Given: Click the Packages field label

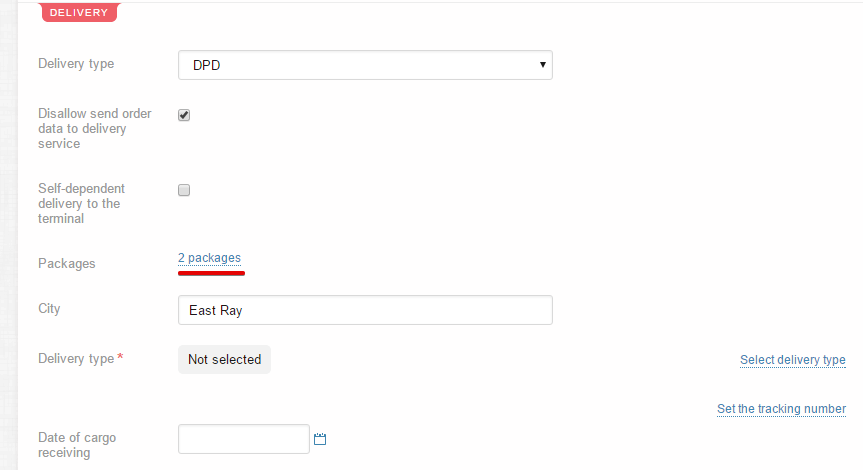Looking at the screenshot, I should point(66,264).
